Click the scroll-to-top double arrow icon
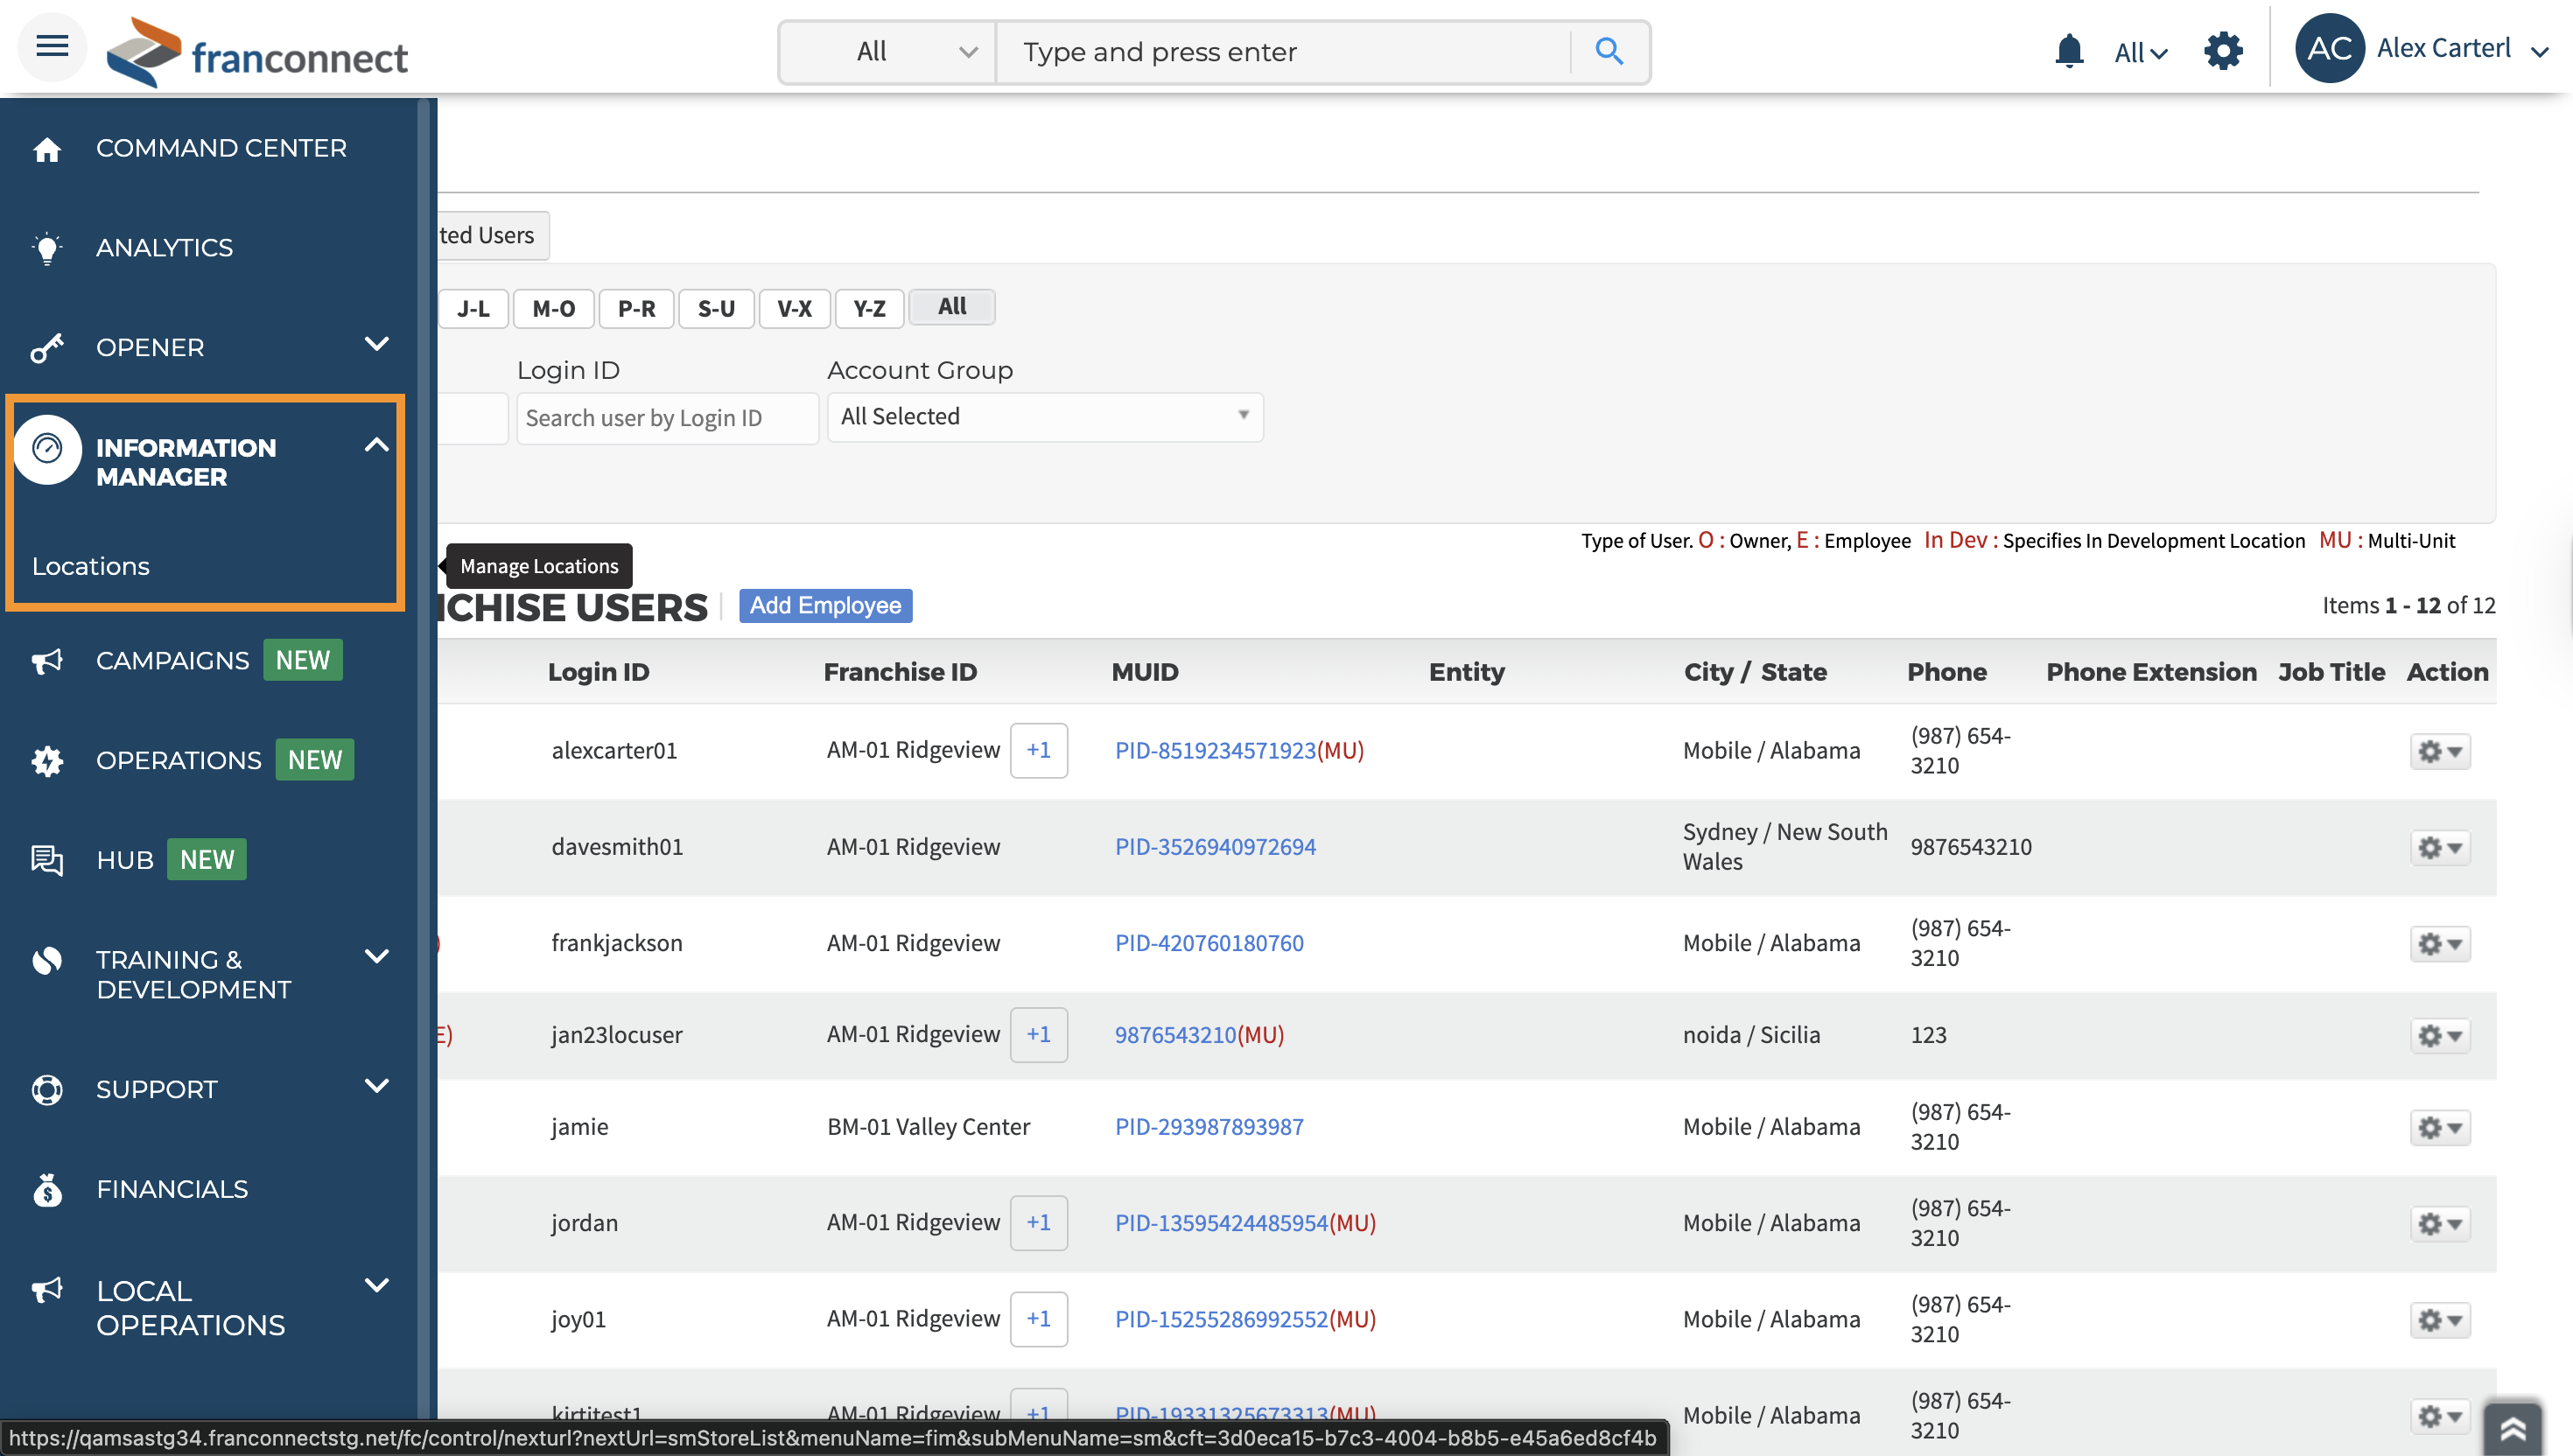 (x=2512, y=1427)
